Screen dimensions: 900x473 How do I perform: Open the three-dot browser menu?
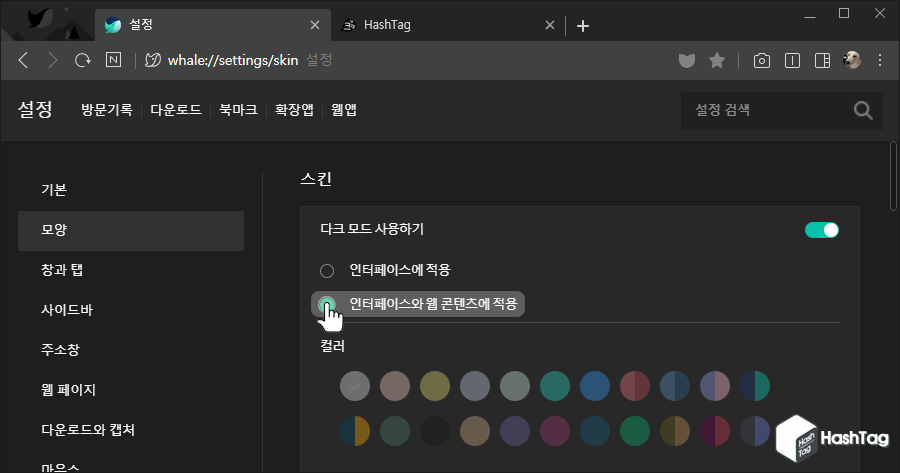tap(880, 60)
